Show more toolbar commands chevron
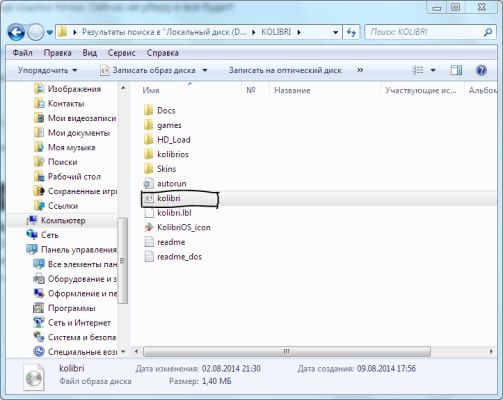Screen dimensions: 503x400 pyautogui.click(x=360, y=70)
